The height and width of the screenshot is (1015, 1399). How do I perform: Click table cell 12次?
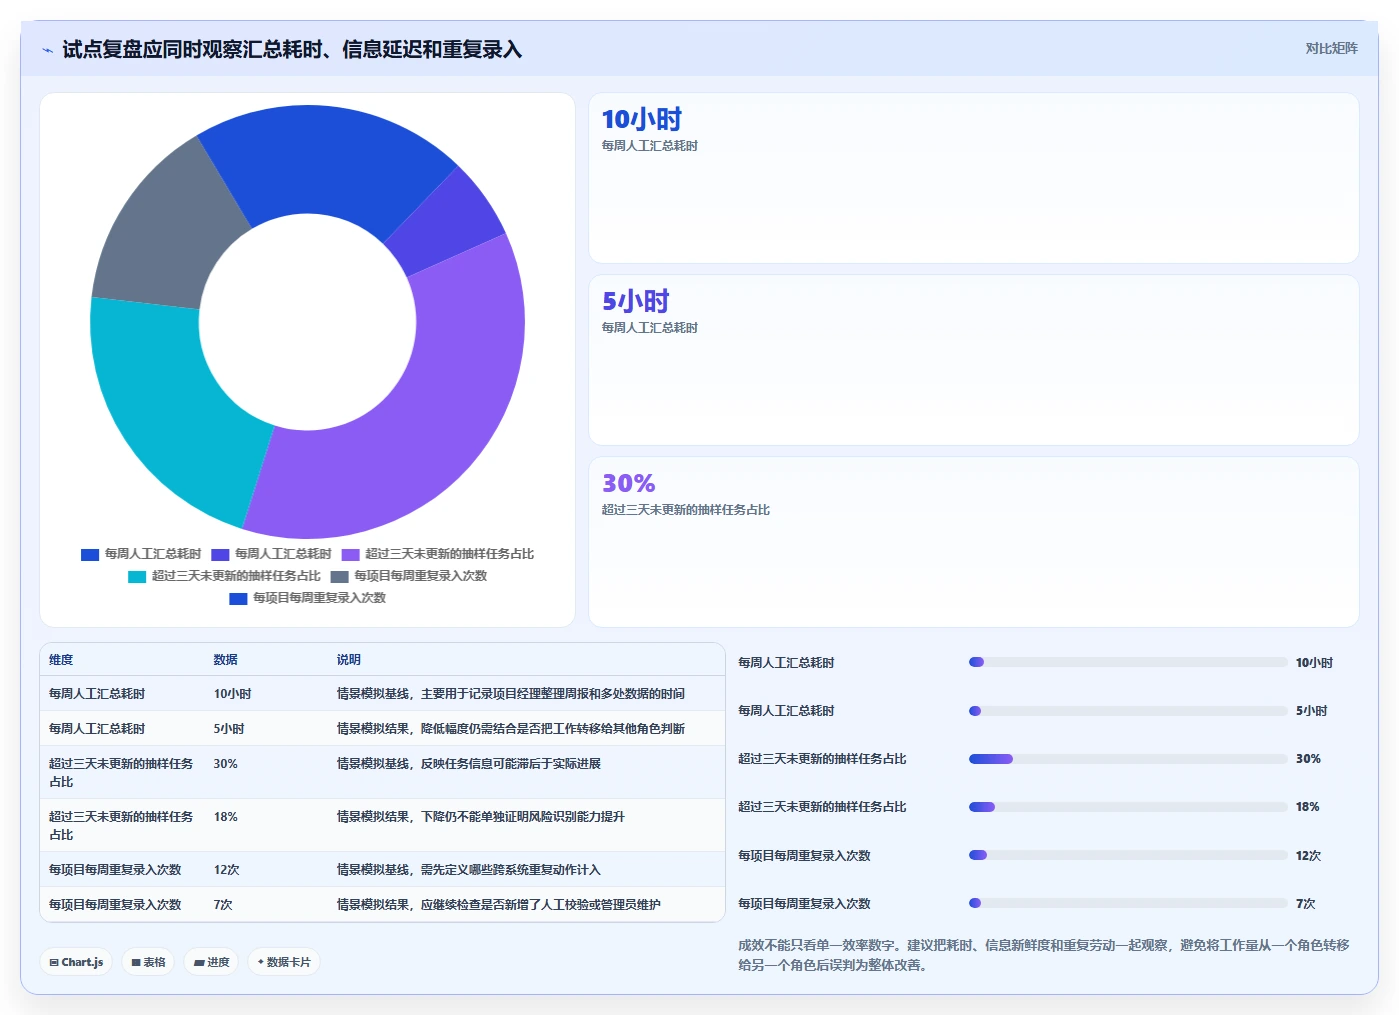[x=226, y=870]
